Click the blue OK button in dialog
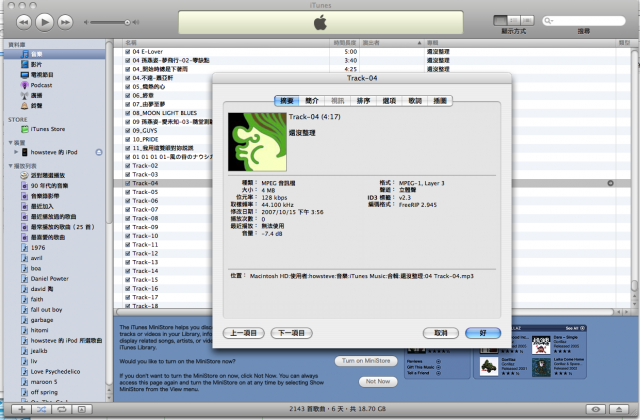The image size is (640, 420). coord(483,333)
